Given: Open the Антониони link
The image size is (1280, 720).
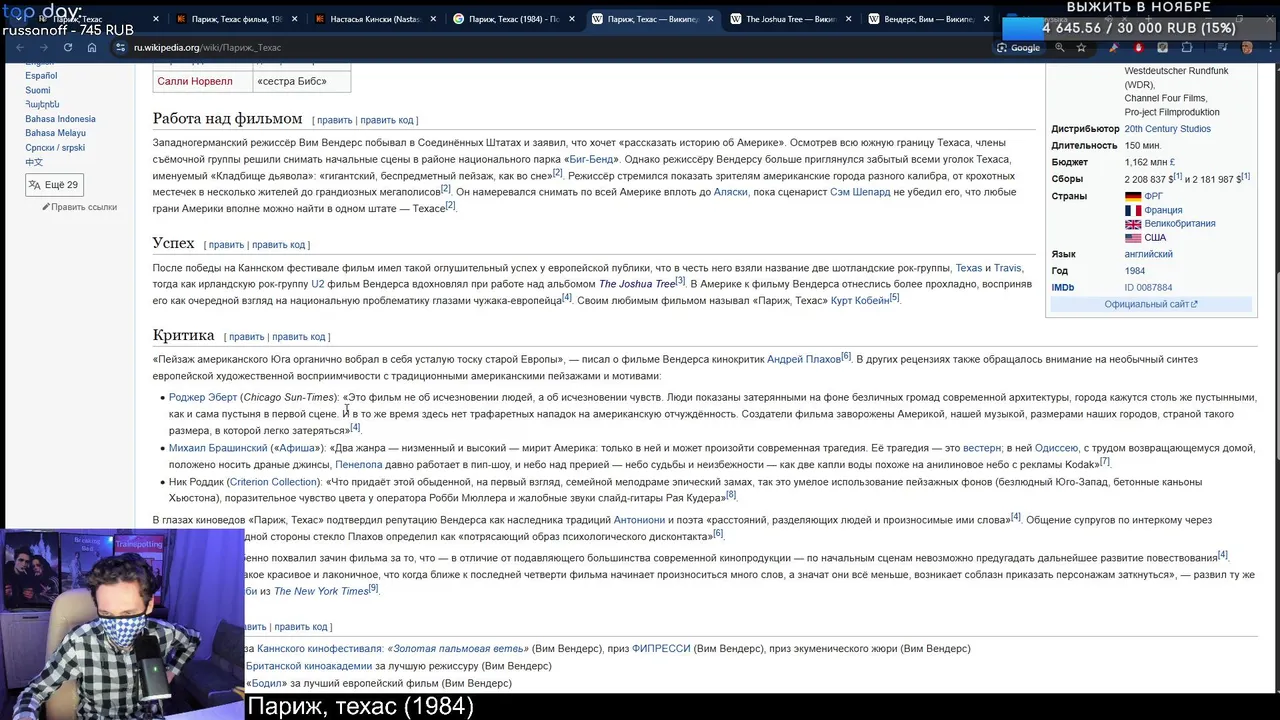Looking at the screenshot, I should point(639,520).
